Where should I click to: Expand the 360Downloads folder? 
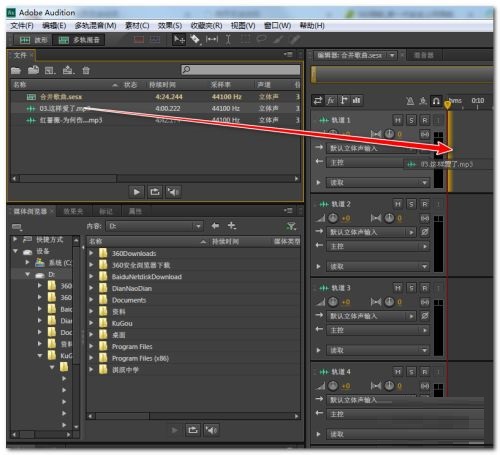91,253
